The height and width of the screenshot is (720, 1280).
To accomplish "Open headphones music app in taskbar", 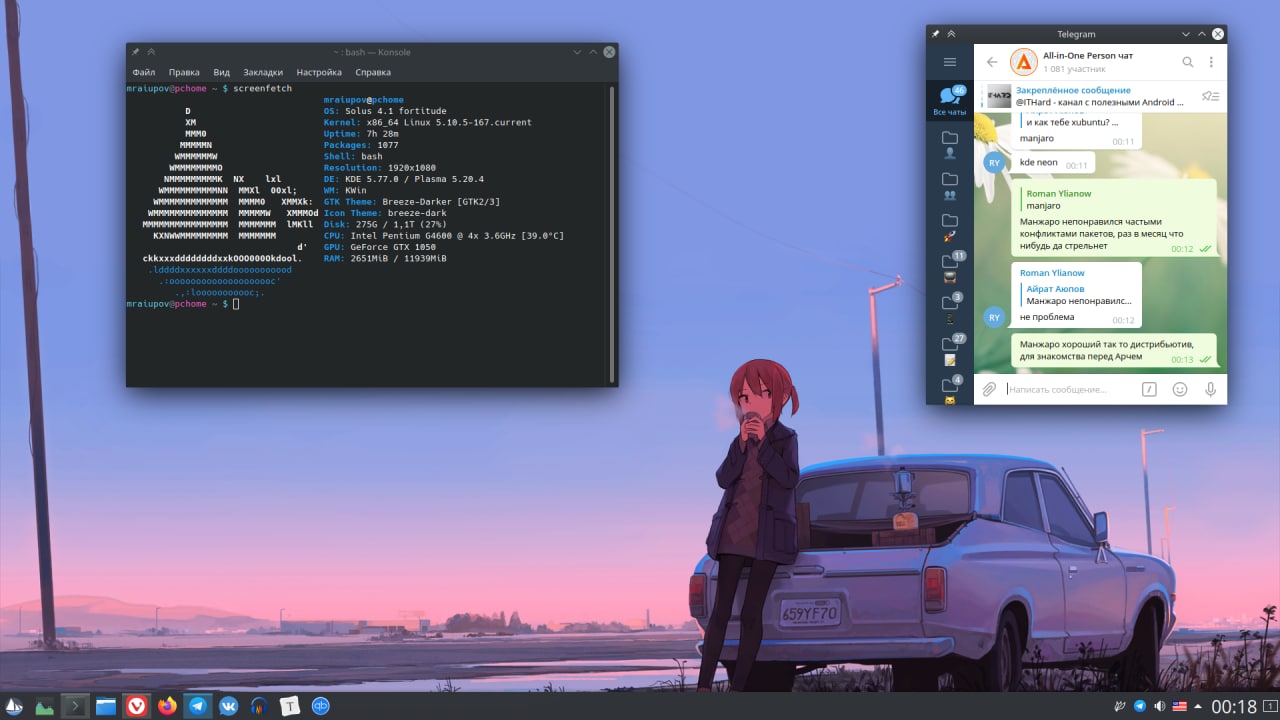I will pyautogui.click(x=259, y=706).
